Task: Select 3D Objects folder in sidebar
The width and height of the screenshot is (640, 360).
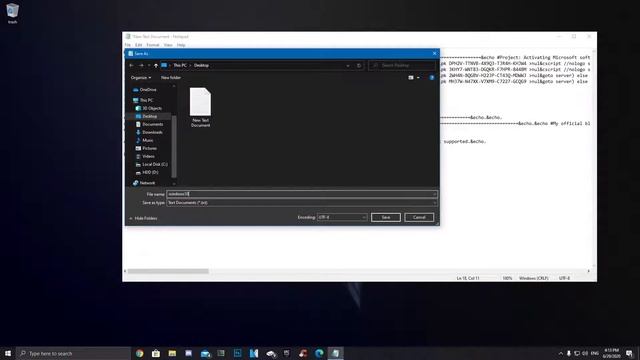Action: tap(149, 108)
